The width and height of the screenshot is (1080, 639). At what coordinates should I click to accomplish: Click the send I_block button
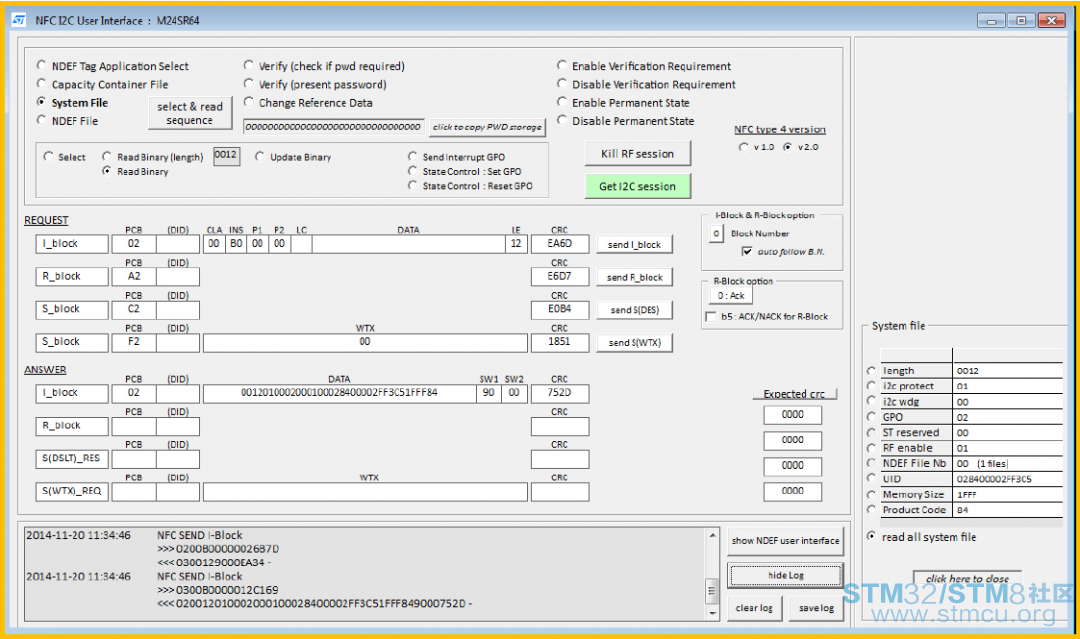click(634, 244)
